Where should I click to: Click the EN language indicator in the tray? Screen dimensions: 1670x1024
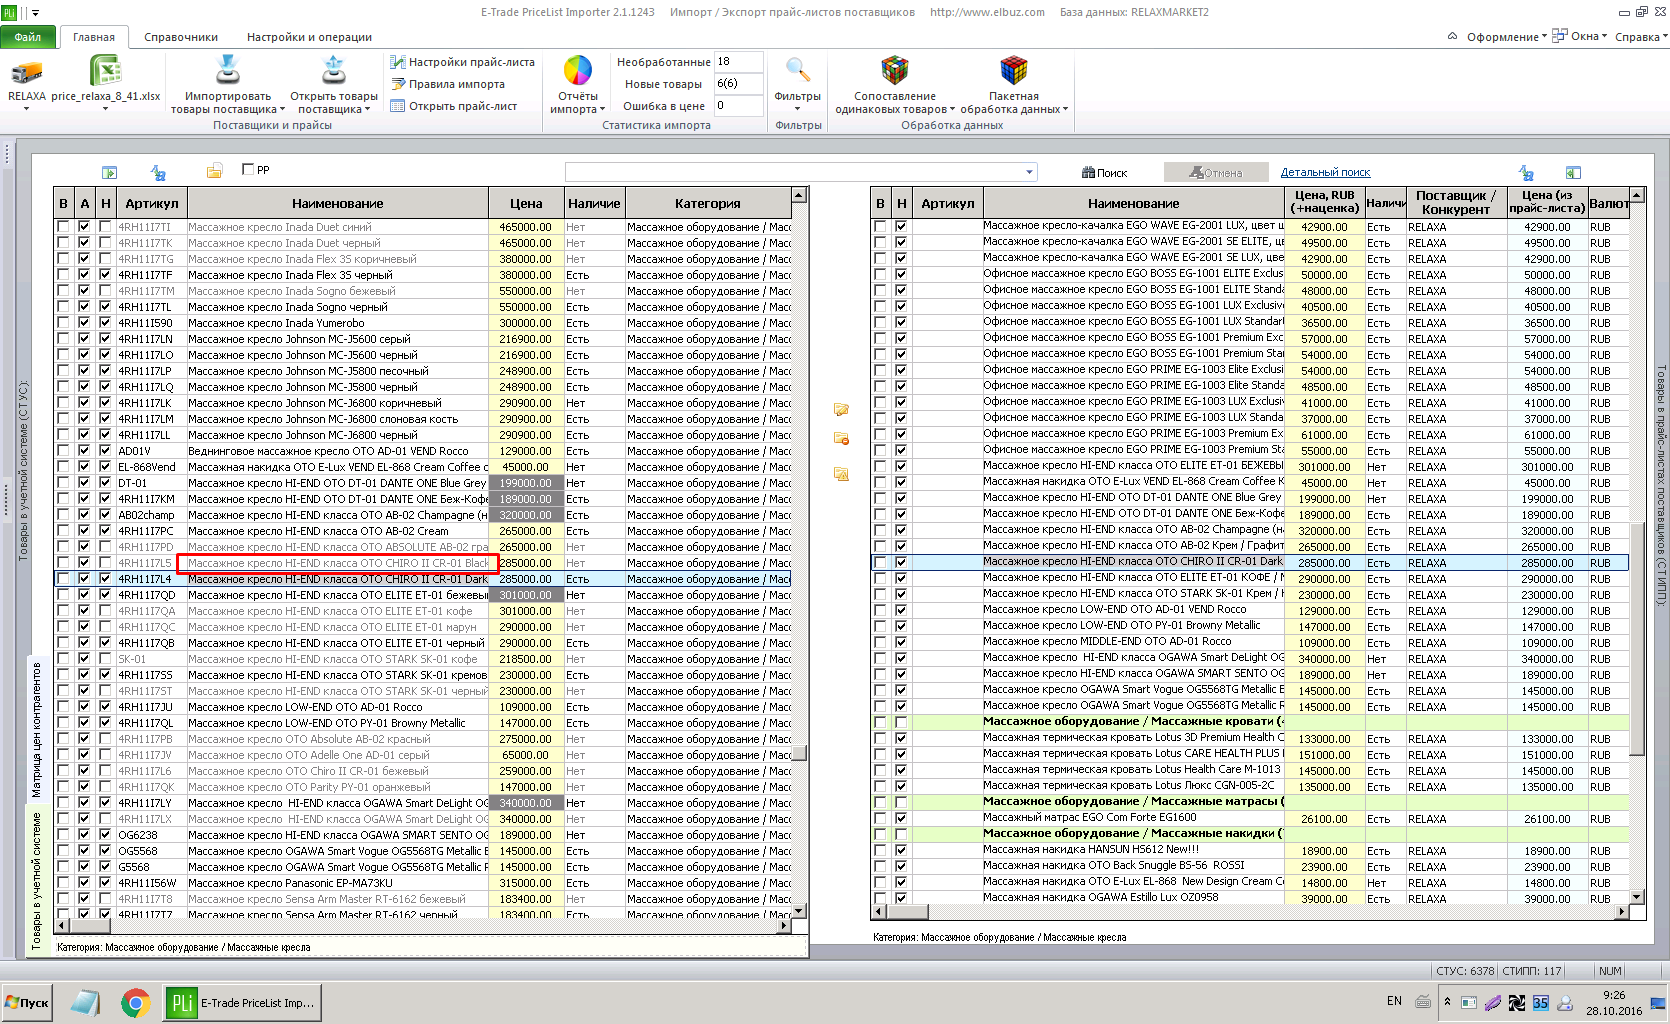[1394, 1001]
